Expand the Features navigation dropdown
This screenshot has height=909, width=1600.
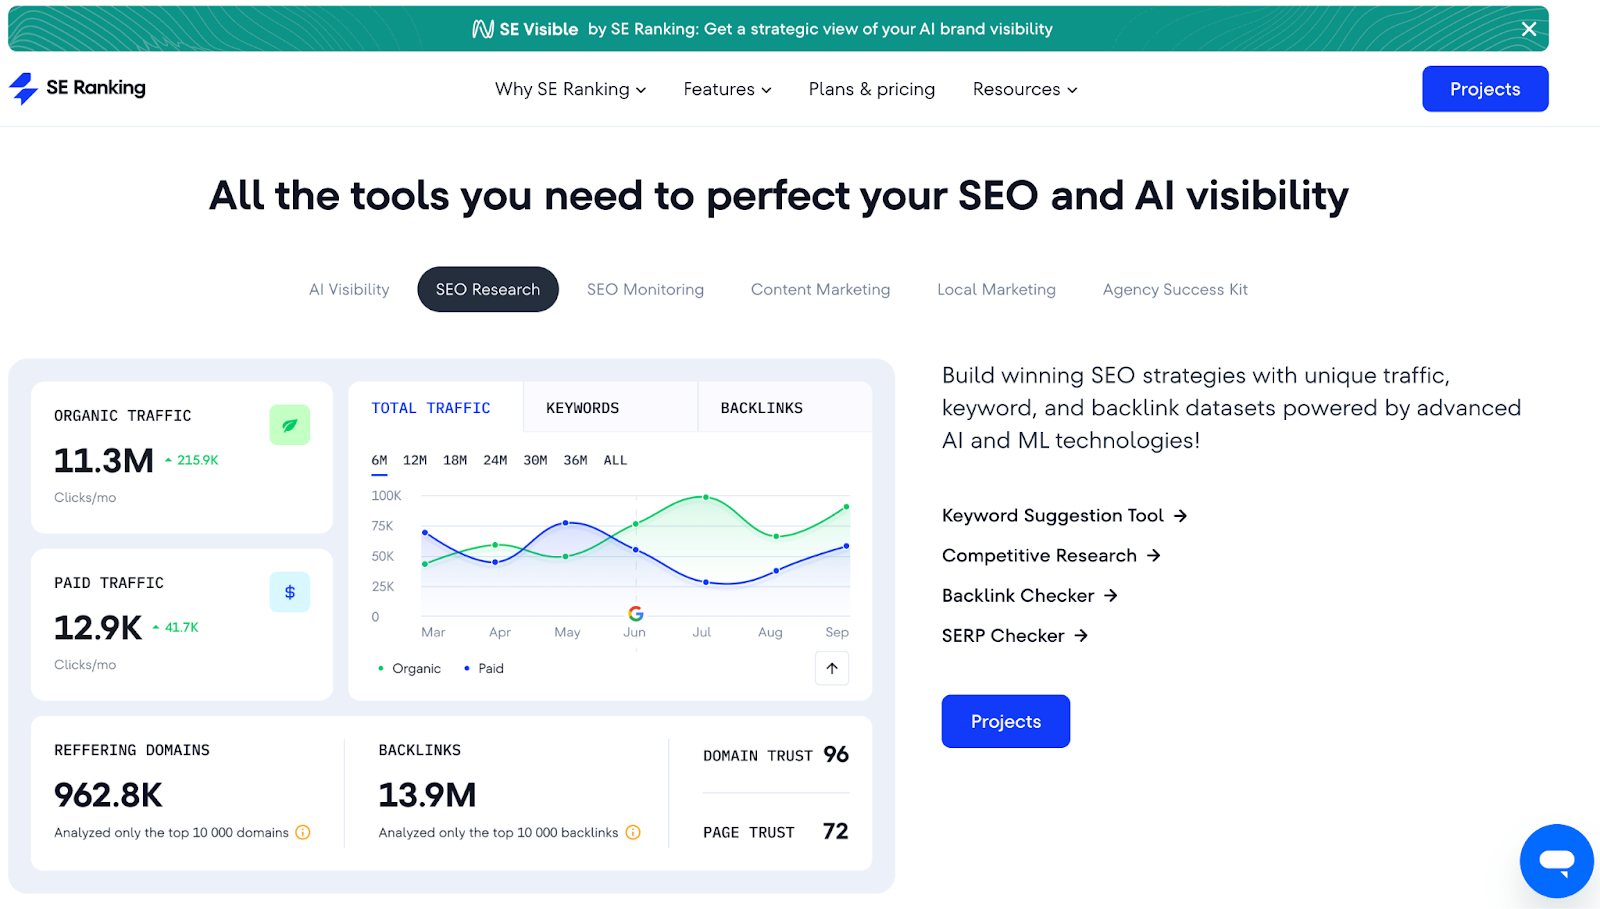(727, 89)
